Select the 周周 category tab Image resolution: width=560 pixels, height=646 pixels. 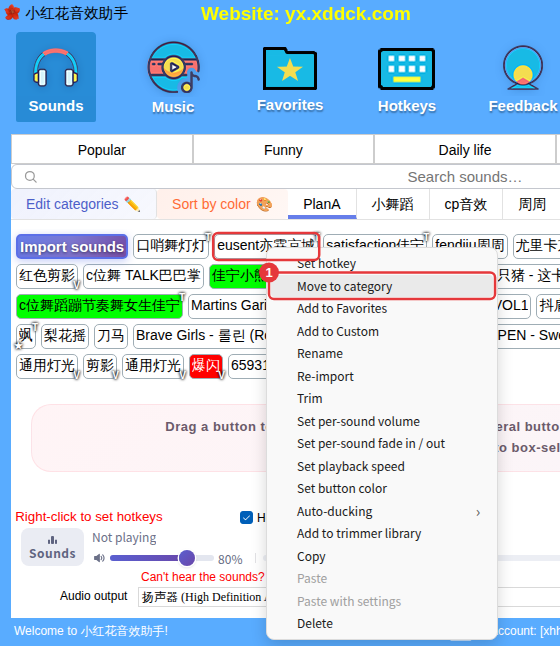coord(532,204)
